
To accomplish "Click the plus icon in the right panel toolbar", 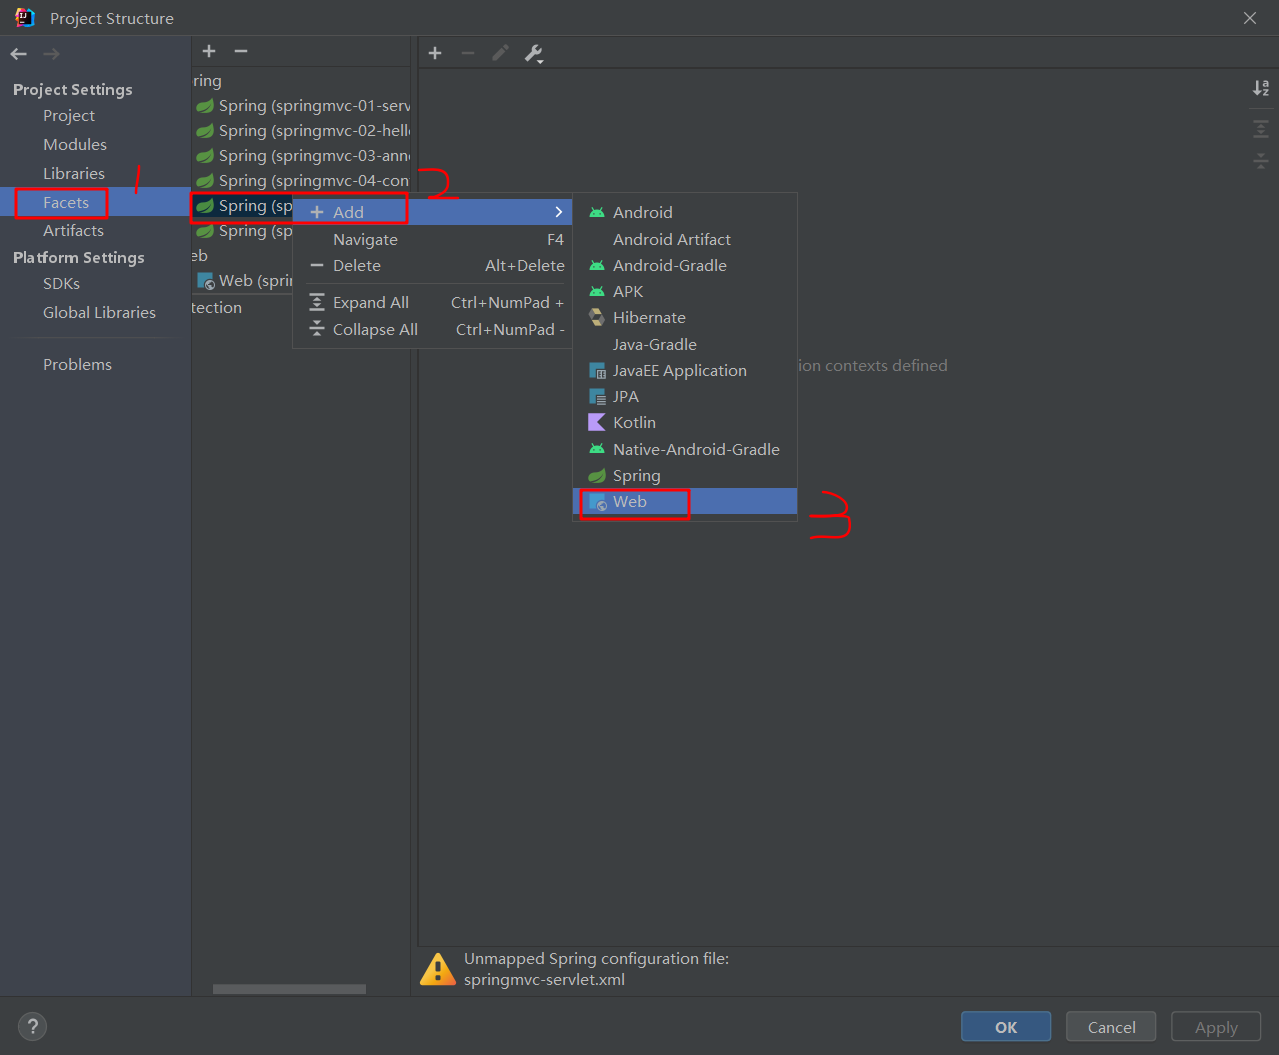I will (x=435, y=53).
